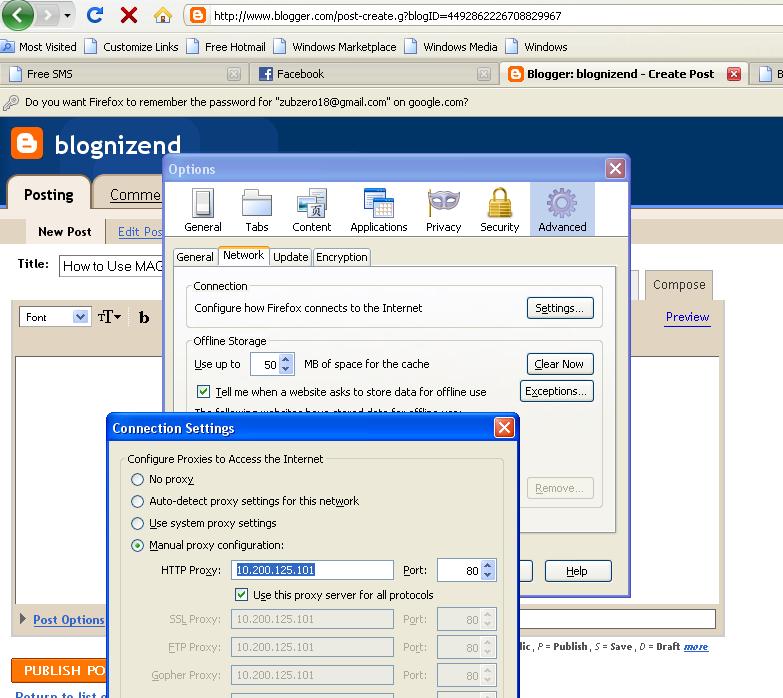Switch to the Compose editor tab
The width and height of the screenshot is (783, 698).
679,285
